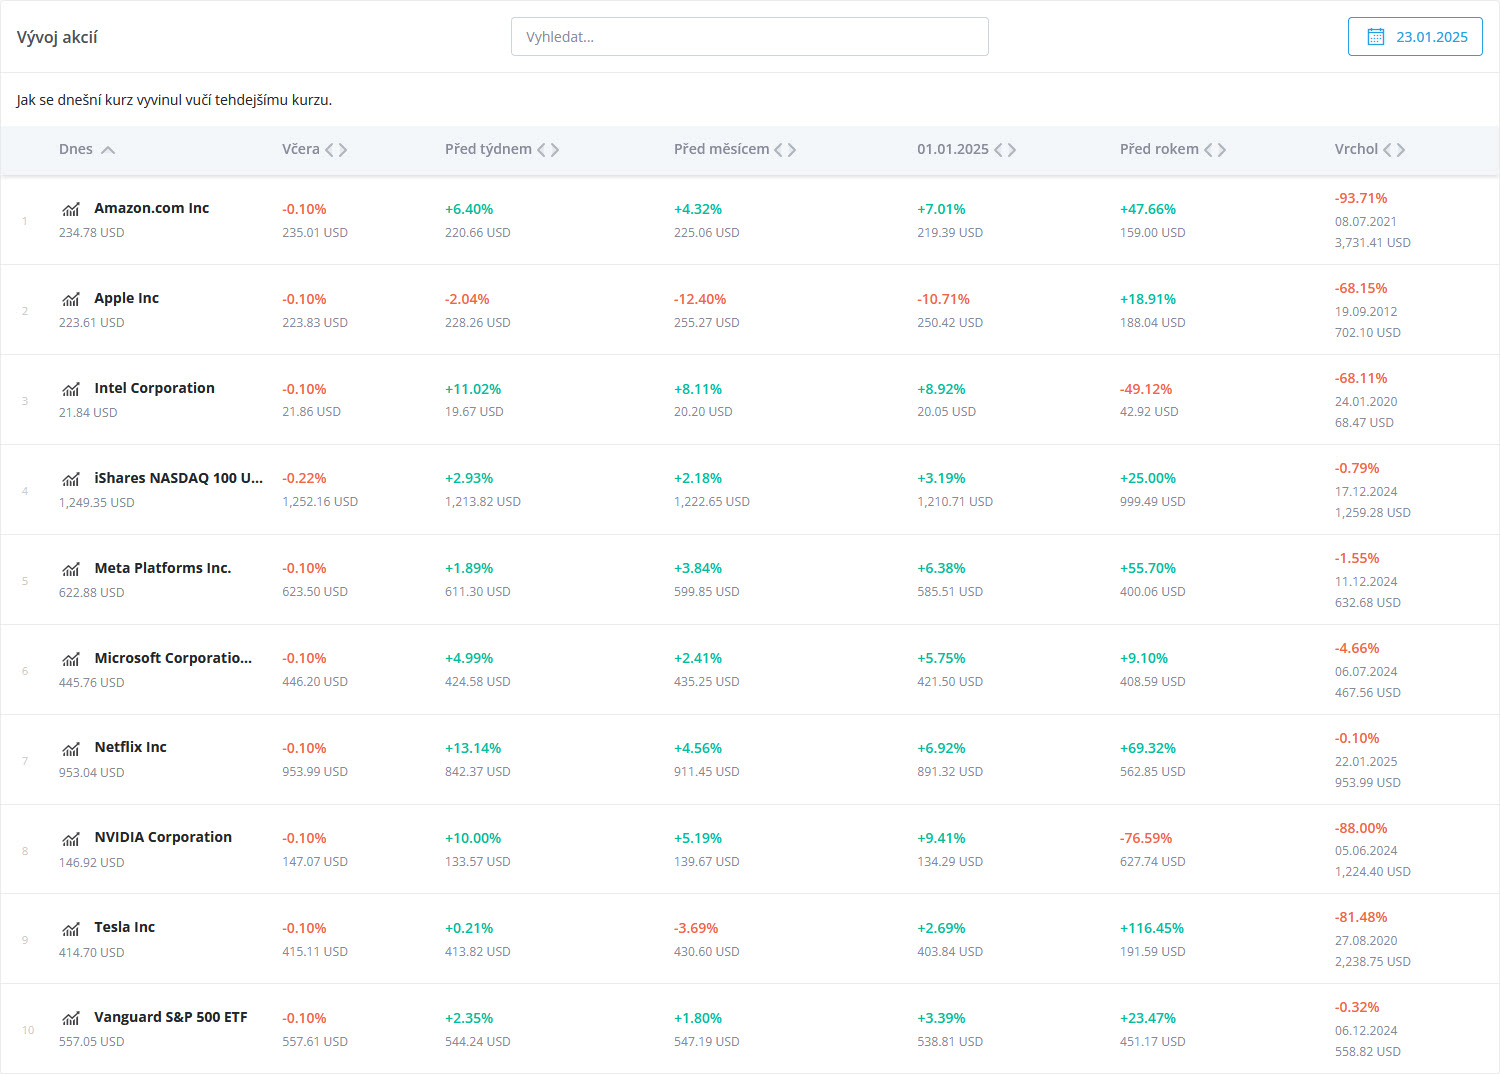Image resolution: width=1500 pixels, height=1074 pixels.
Task: Open Tesla Inc stock name
Action: (x=125, y=927)
